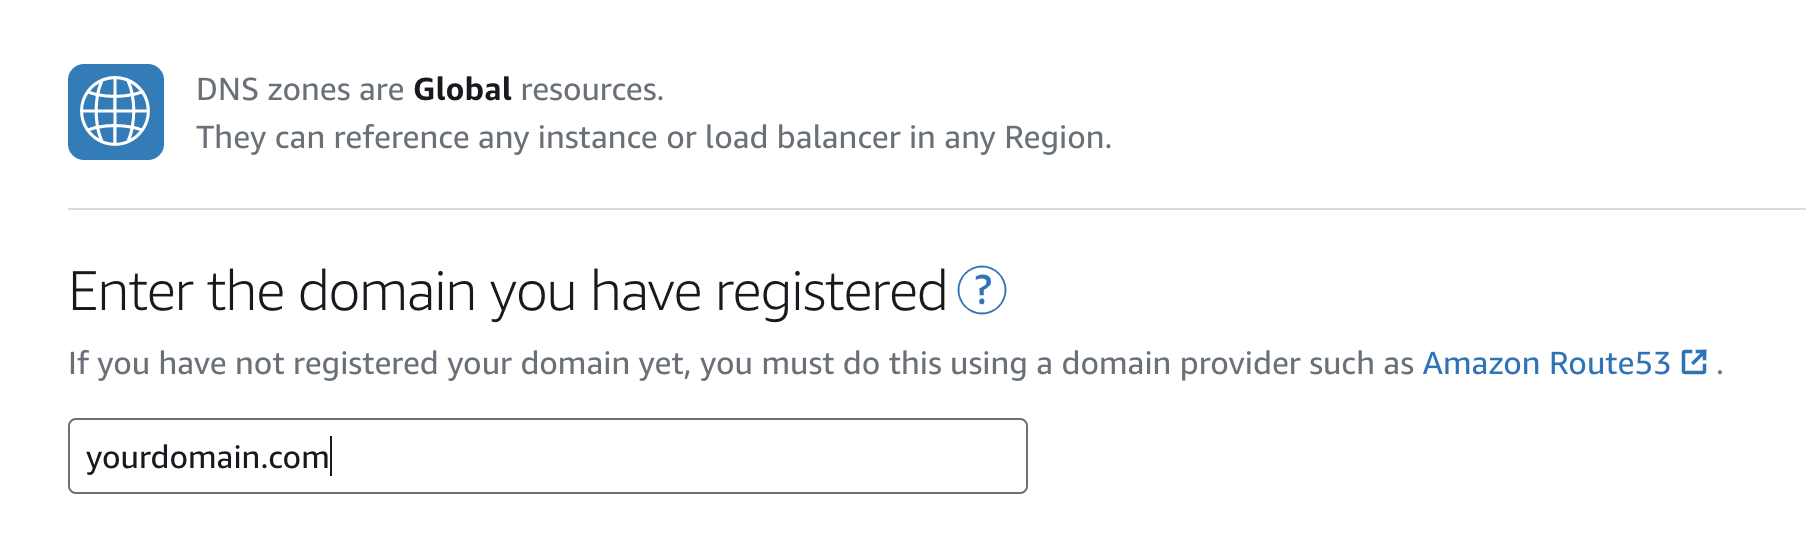Click the "Enter the domain you have registered" heading
The width and height of the screenshot is (1806, 542).
click(x=507, y=292)
